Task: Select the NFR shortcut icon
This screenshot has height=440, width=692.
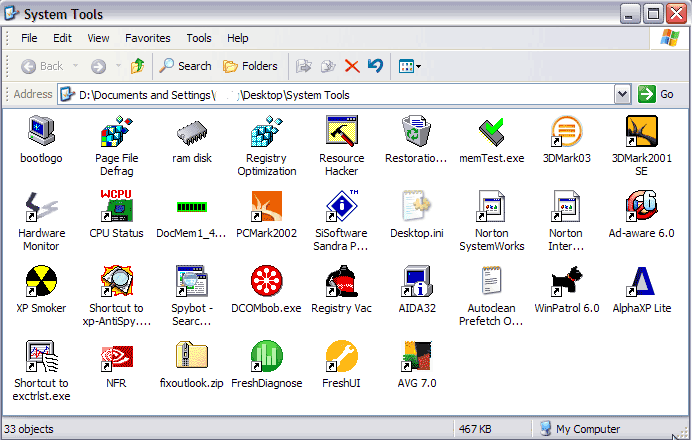Action: pos(117,357)
